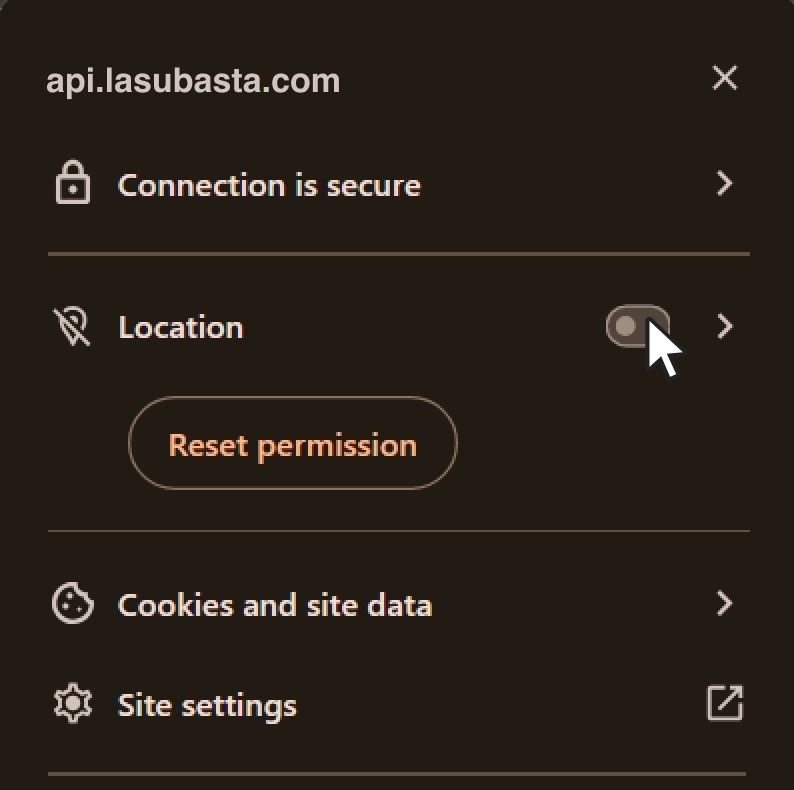Open Site settings via the external-link icon
This screenshot has height=790, width=794.
click(724, 703)
